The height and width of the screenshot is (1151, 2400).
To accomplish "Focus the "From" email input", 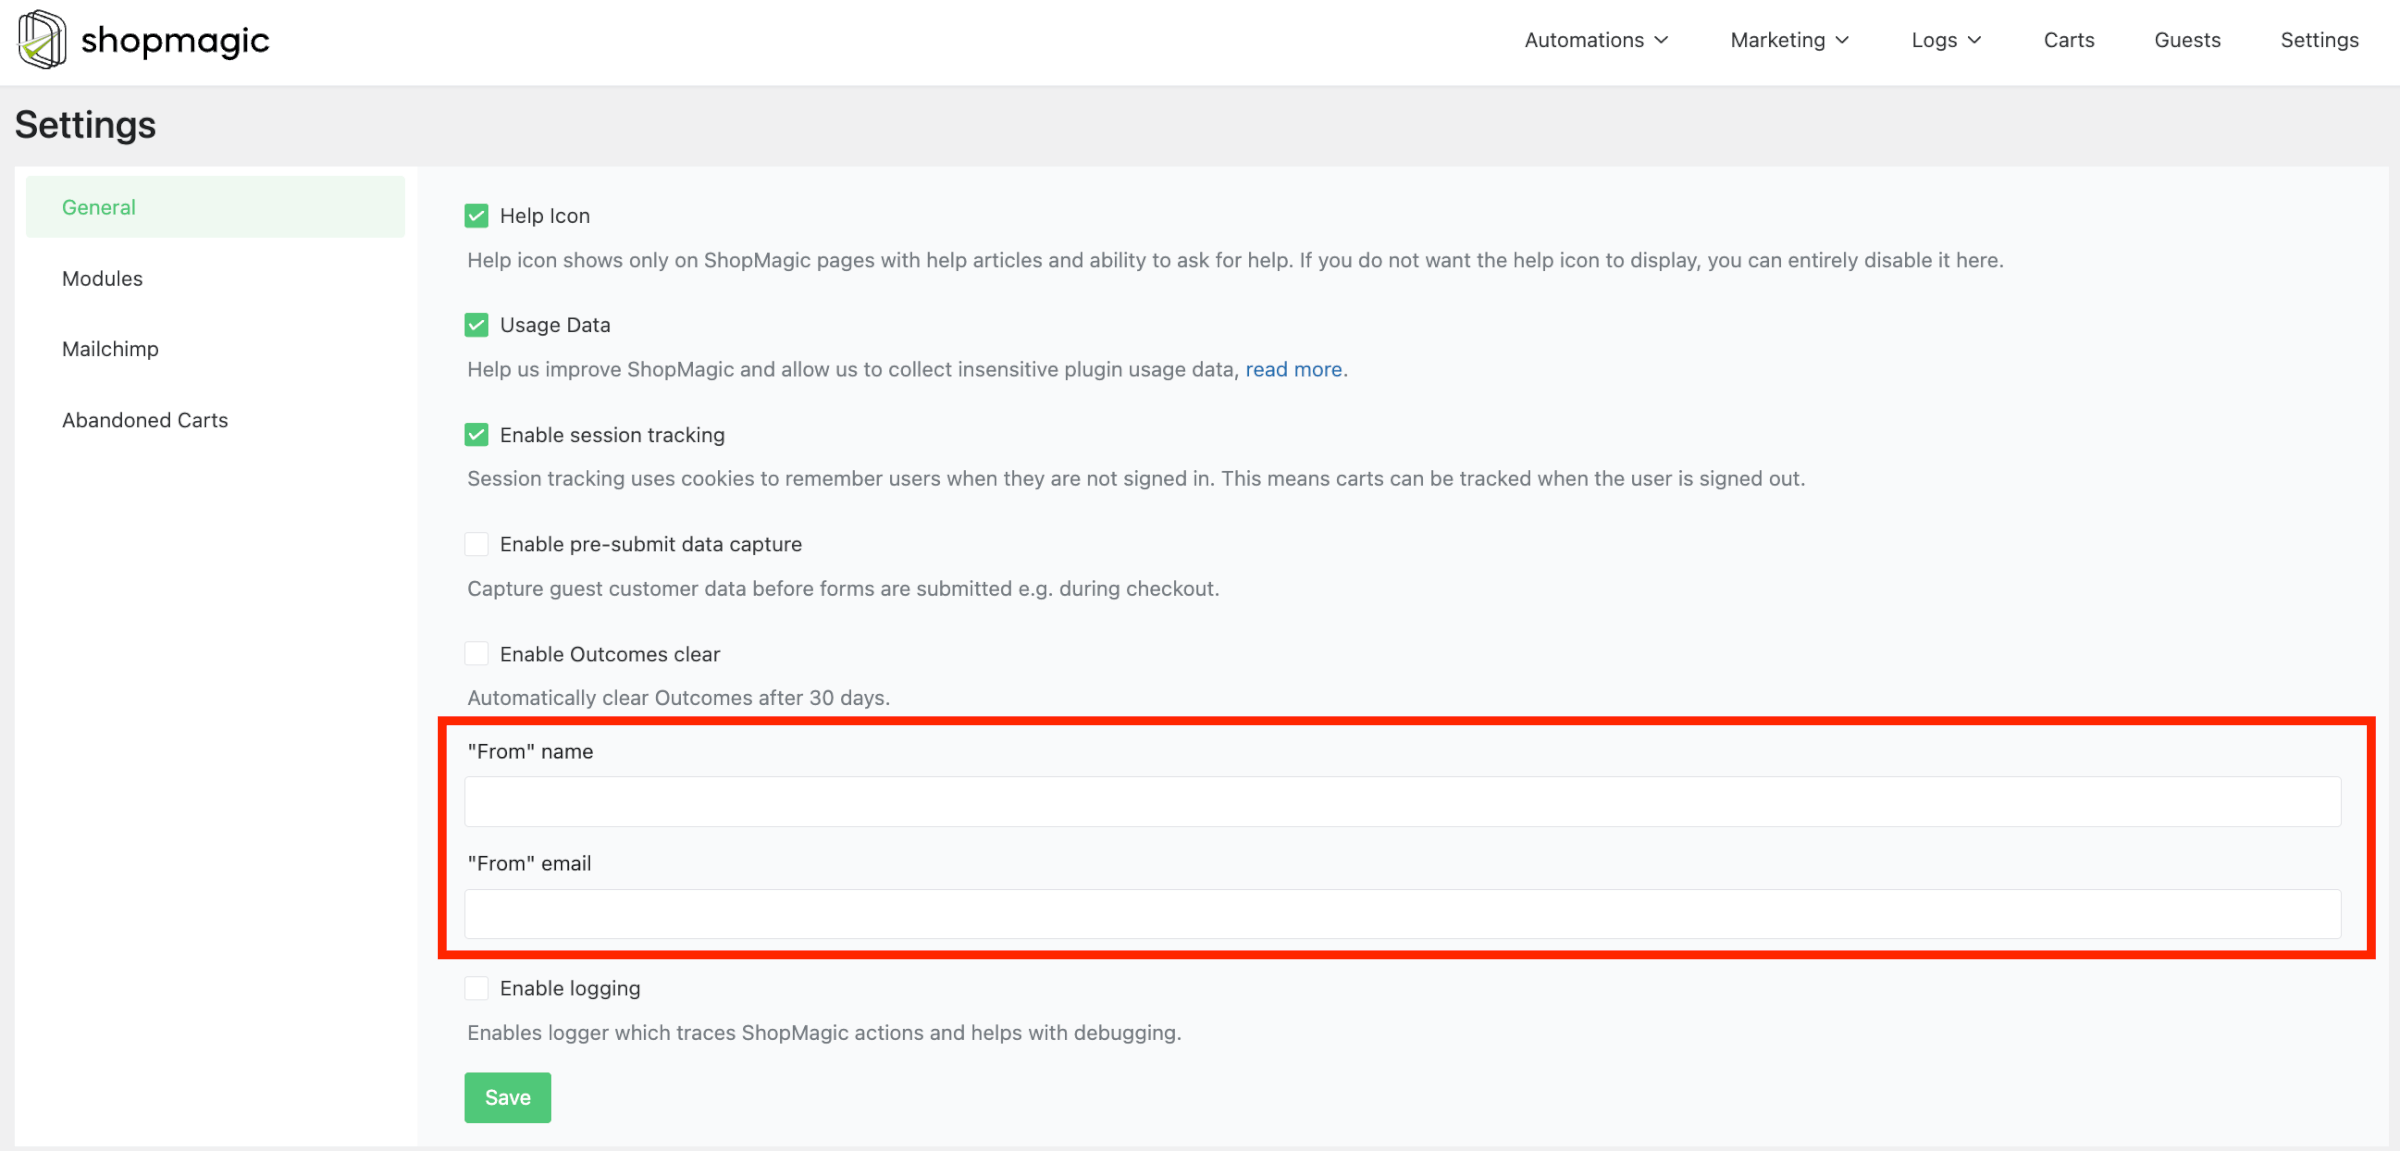I will [1402, 914].
